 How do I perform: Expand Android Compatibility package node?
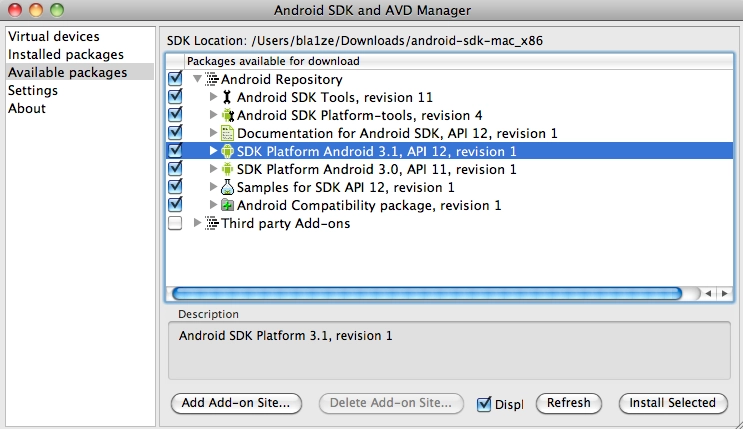tap(213, 205)
